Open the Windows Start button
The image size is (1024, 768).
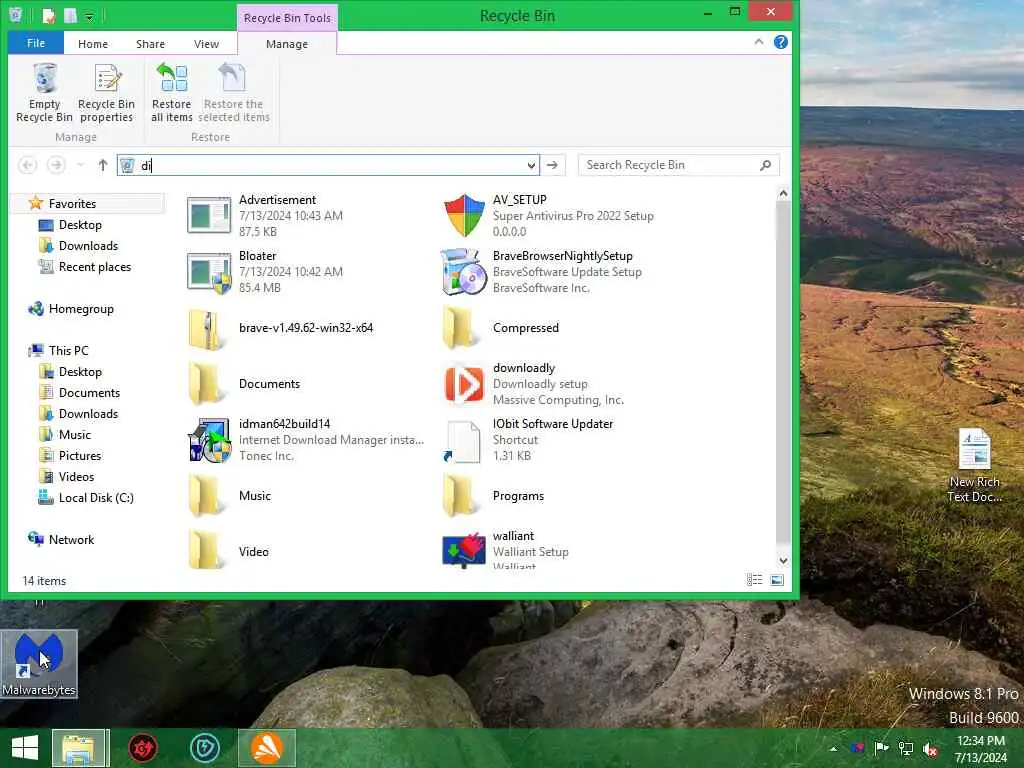25,748
